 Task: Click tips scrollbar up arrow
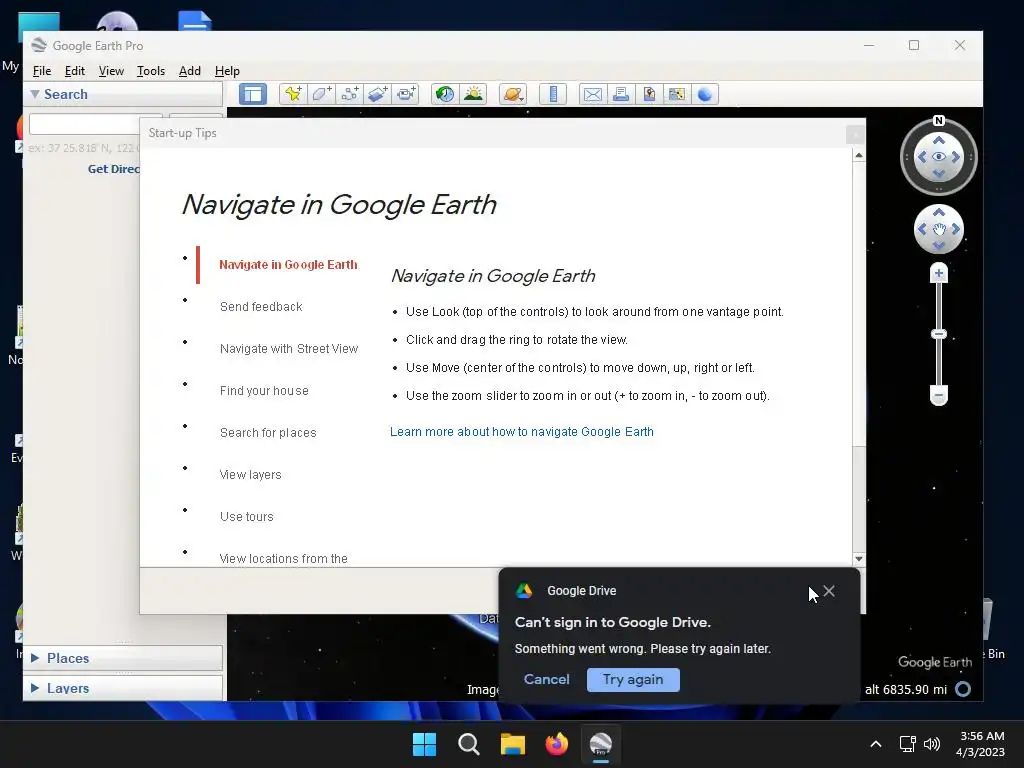click(x=859, y=155)
